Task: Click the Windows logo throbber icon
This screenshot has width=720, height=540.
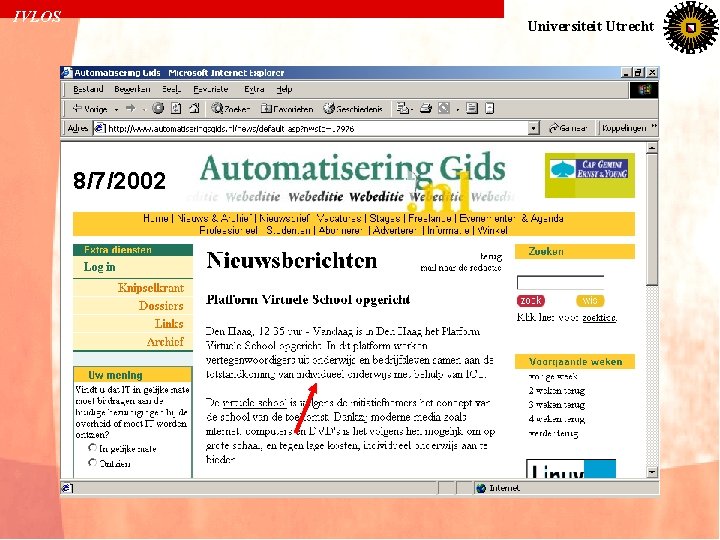Action: [644, 90]
